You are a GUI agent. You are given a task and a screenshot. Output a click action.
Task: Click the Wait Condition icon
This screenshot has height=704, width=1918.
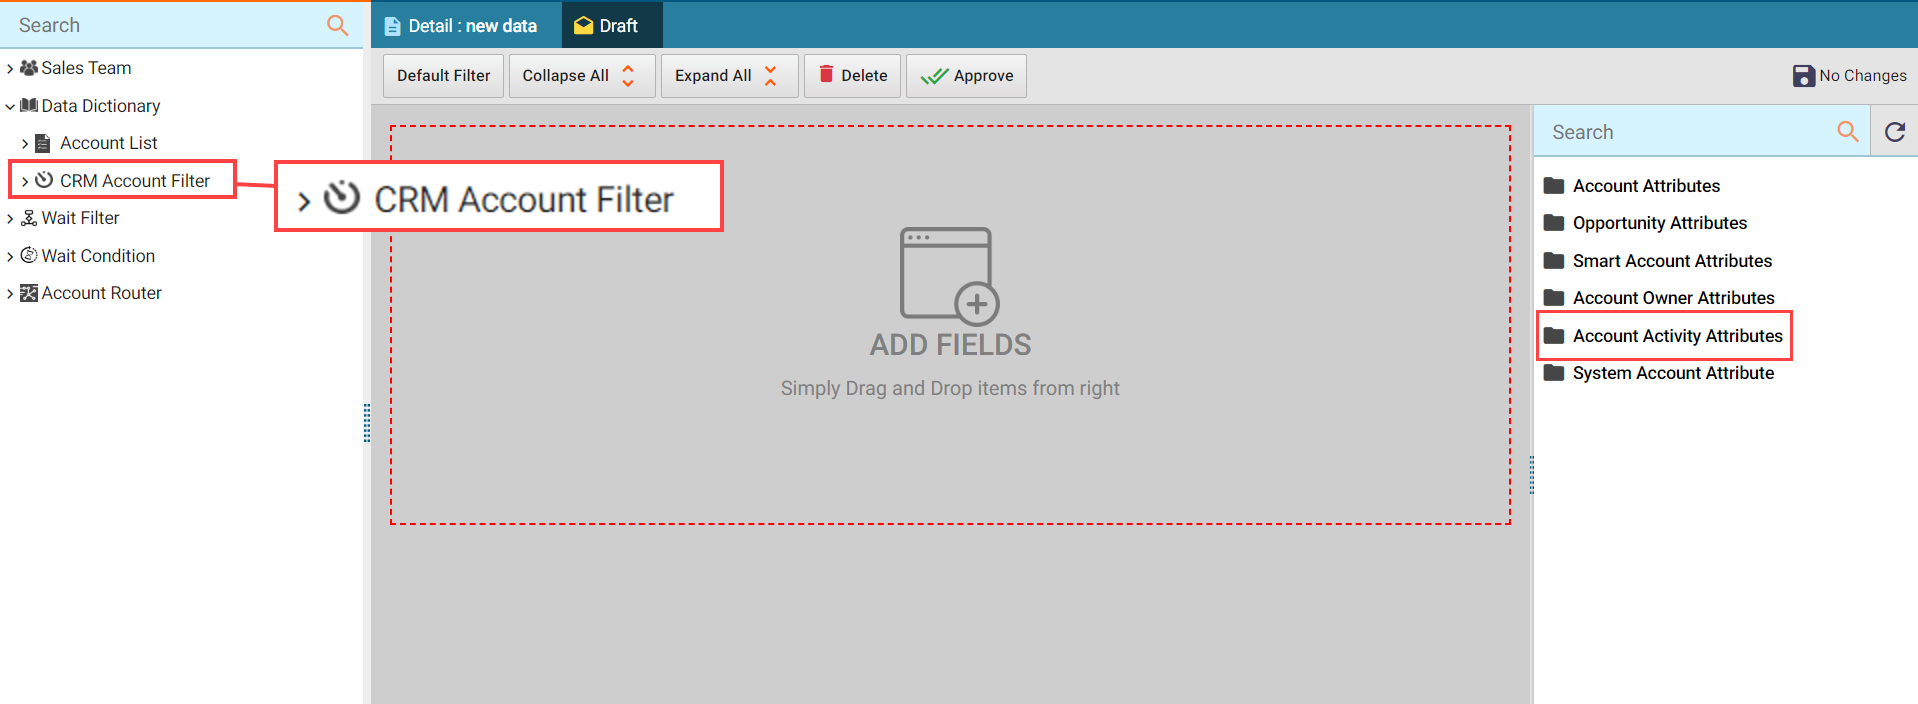coord(29,255)
